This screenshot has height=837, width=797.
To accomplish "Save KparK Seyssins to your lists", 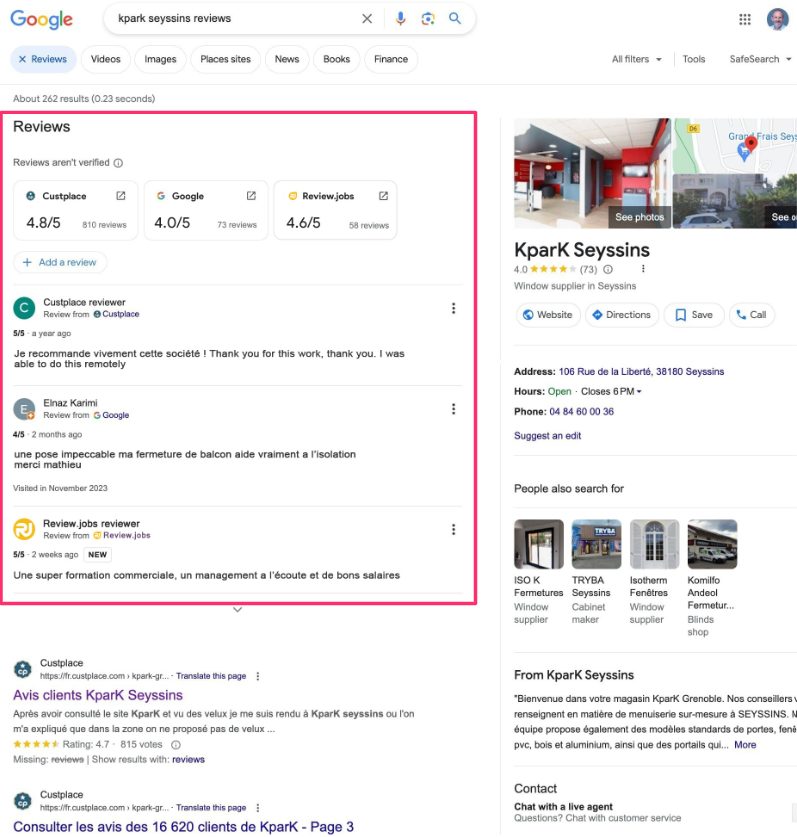I will 693,315.
